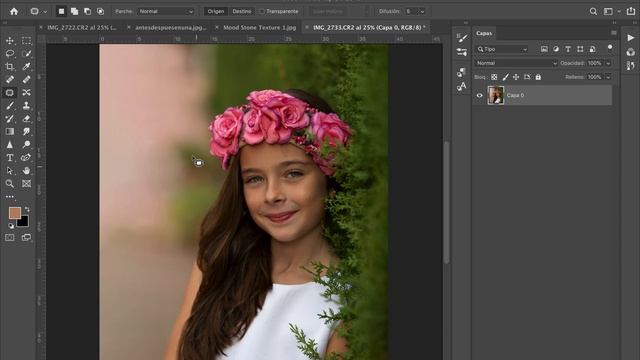Viewport: 640px width, 360px height.
Task: Toggle filter for type layers
Action: tap(568, 49)
